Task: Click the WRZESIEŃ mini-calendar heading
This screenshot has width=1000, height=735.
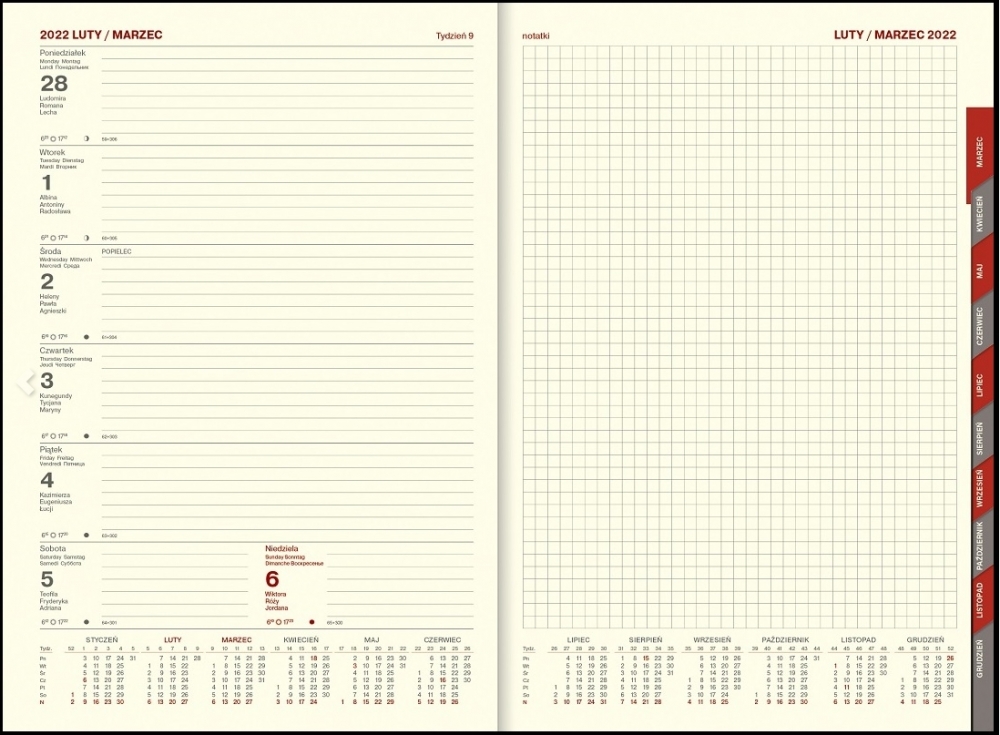Action: 712,640
